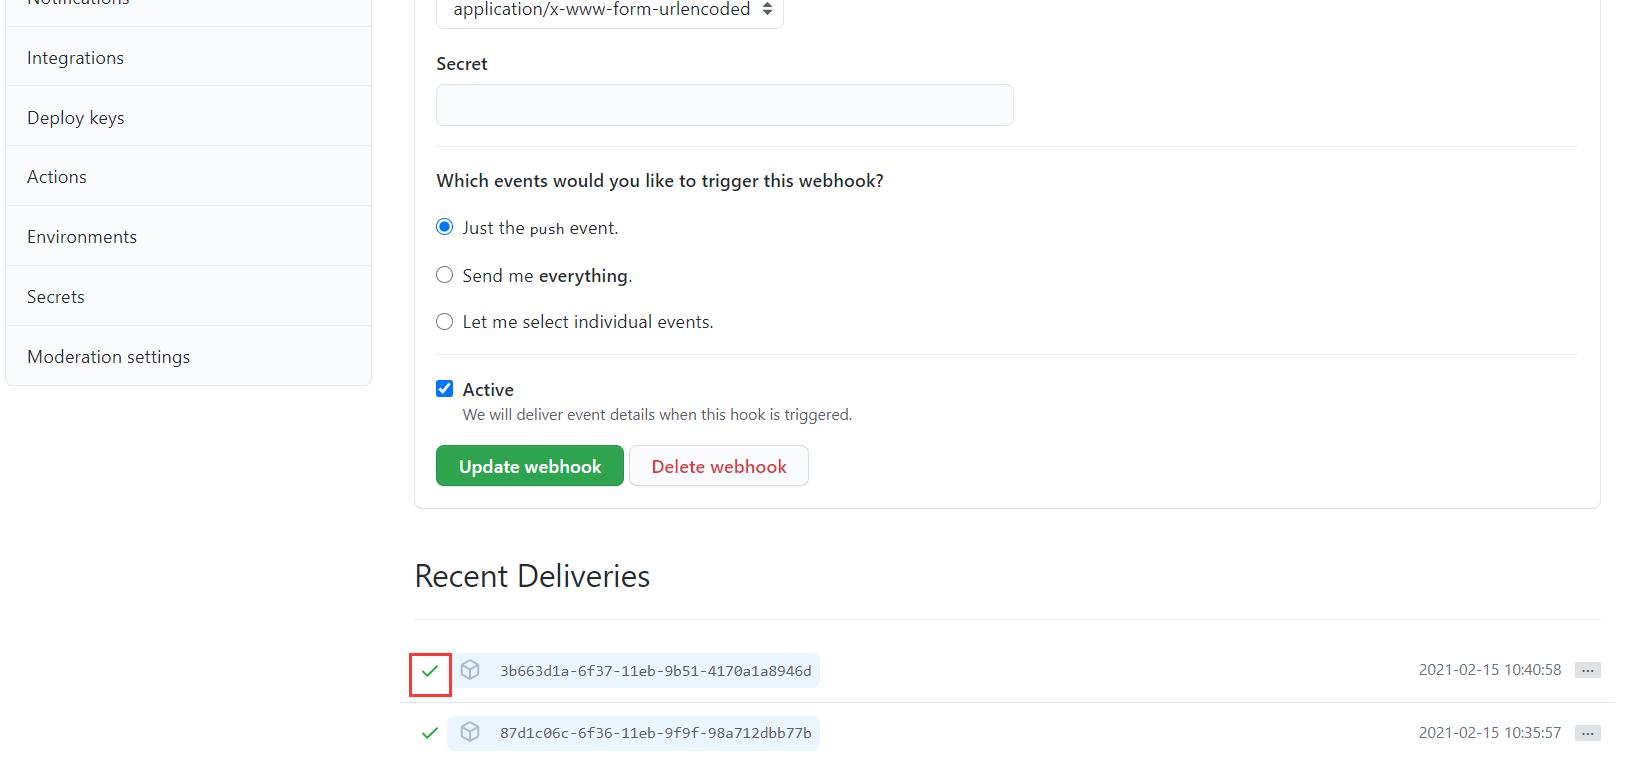Open Secrets in settings sidebar
The width and height of the screenshot is (1646, 764).
(x=188, y=297)
